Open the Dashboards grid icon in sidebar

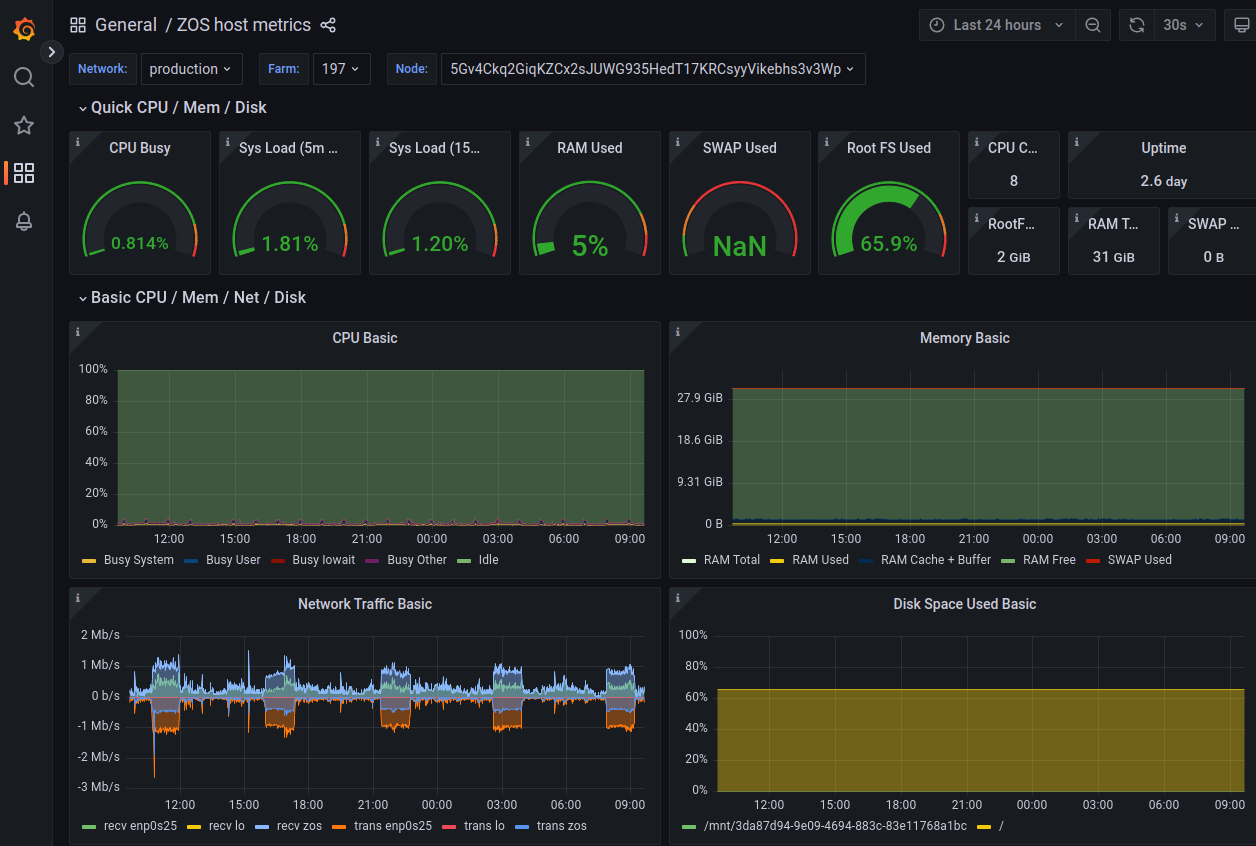(24, 173)
